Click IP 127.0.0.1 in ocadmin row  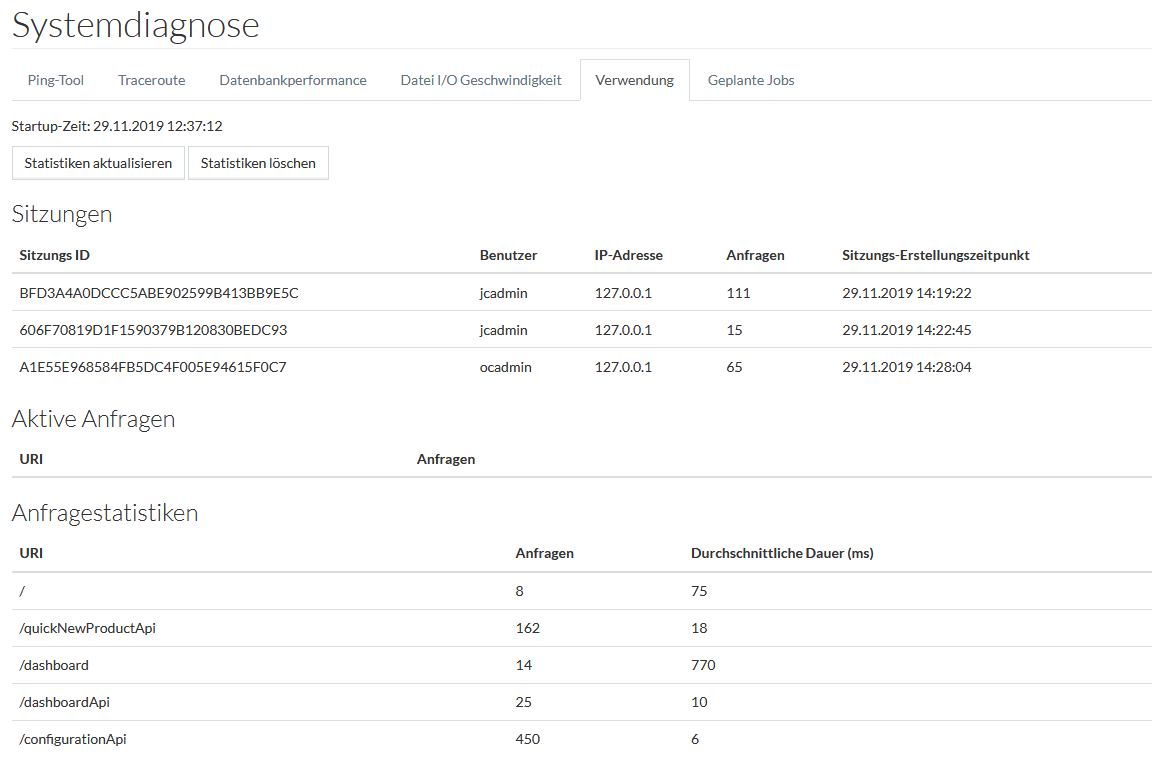(623, 367)
